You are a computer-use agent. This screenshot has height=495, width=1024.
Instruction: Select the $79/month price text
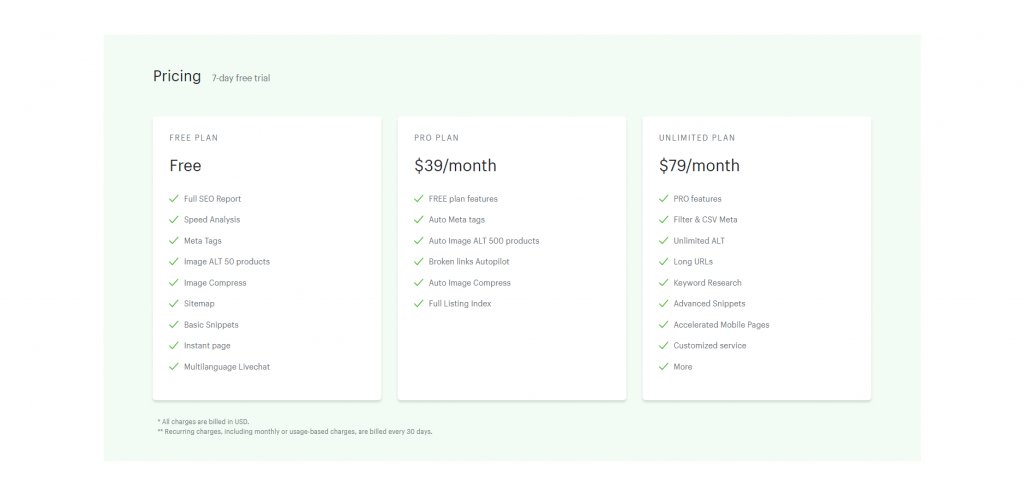point(699,166)
